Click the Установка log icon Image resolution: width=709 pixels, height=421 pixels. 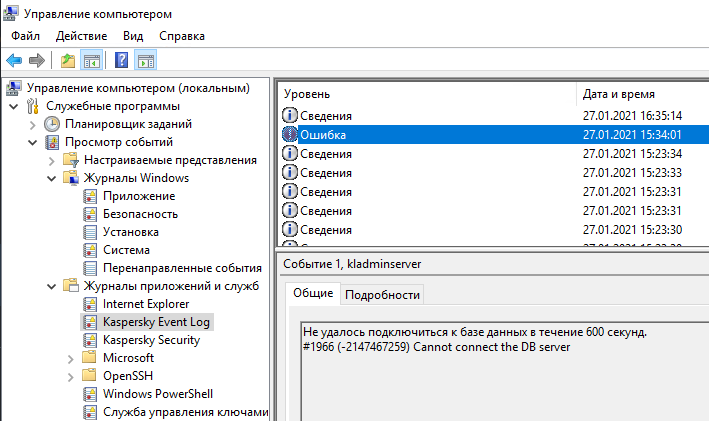pos(90,232)
